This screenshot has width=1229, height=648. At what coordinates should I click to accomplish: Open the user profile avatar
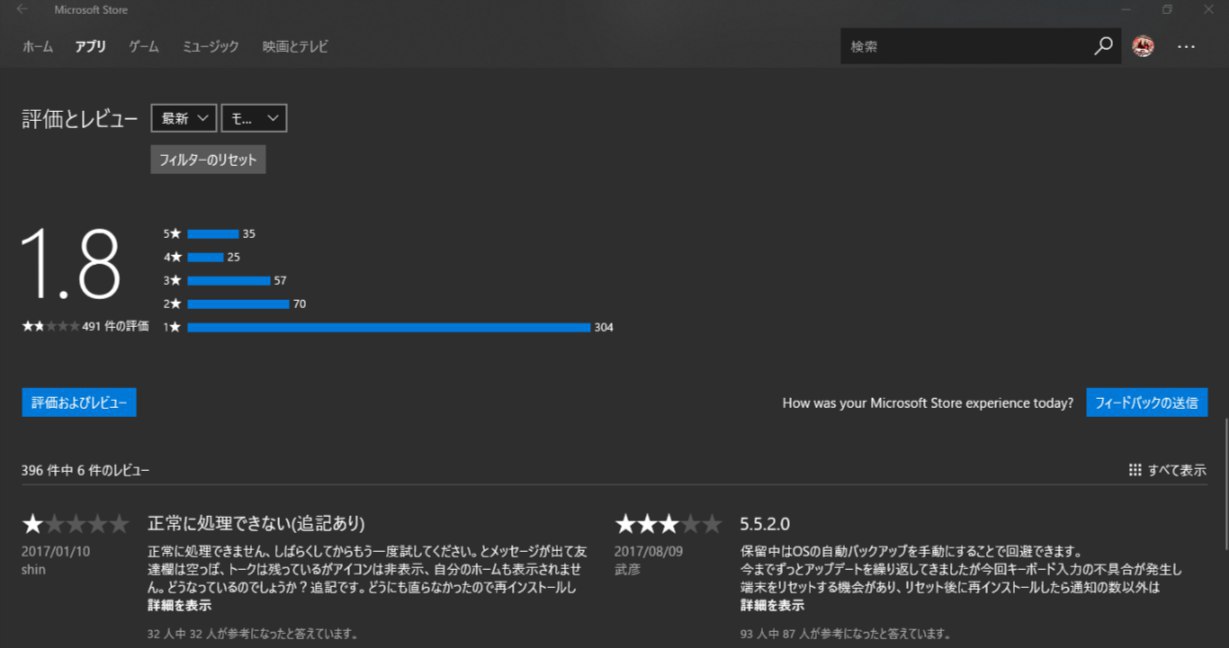pyautogui.click(x=1143, y=46)
